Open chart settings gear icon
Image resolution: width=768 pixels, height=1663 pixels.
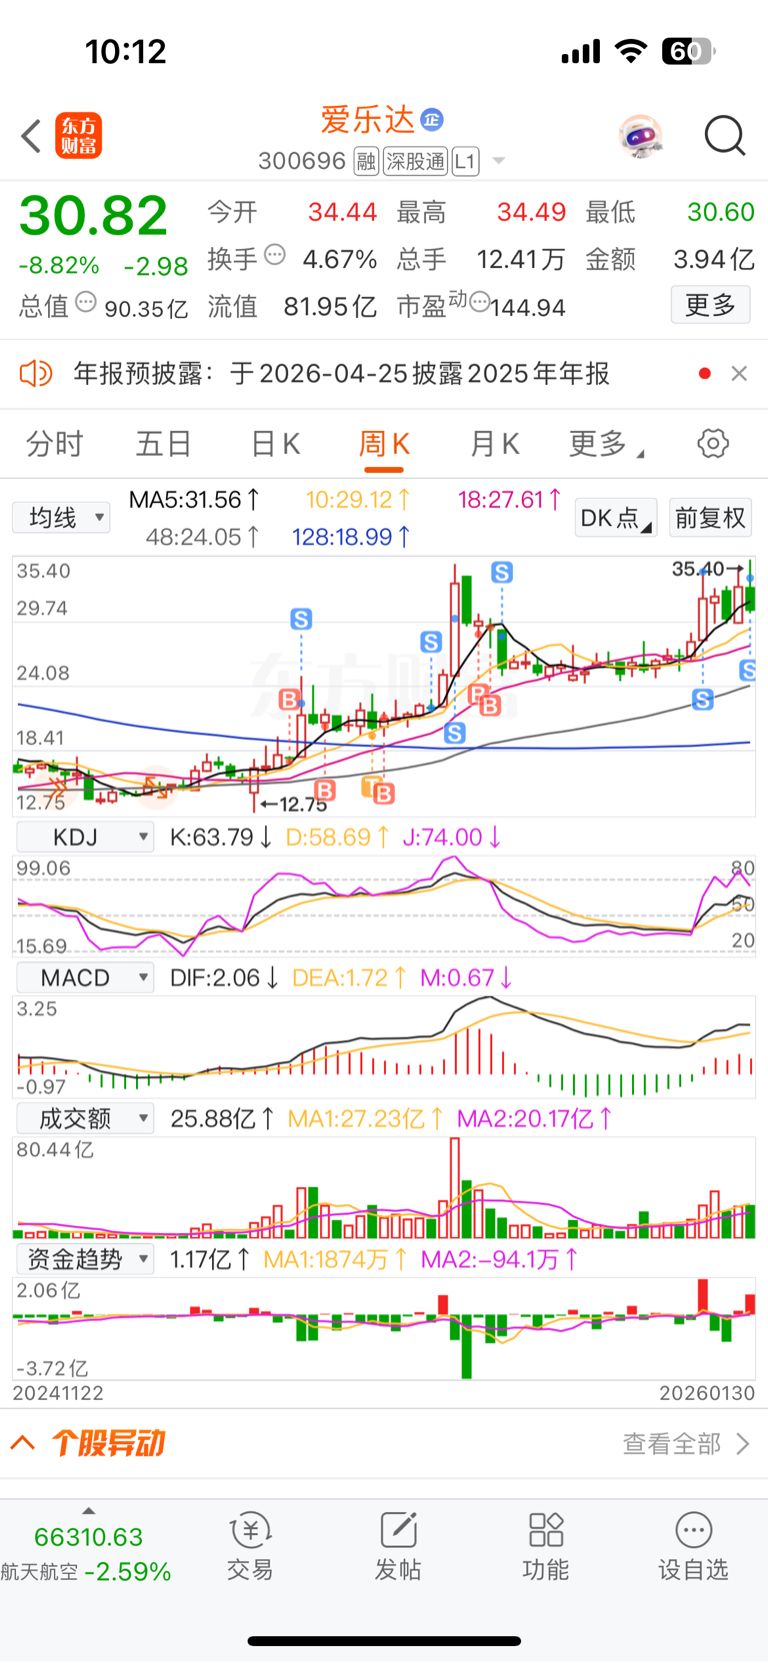(713, 443)
